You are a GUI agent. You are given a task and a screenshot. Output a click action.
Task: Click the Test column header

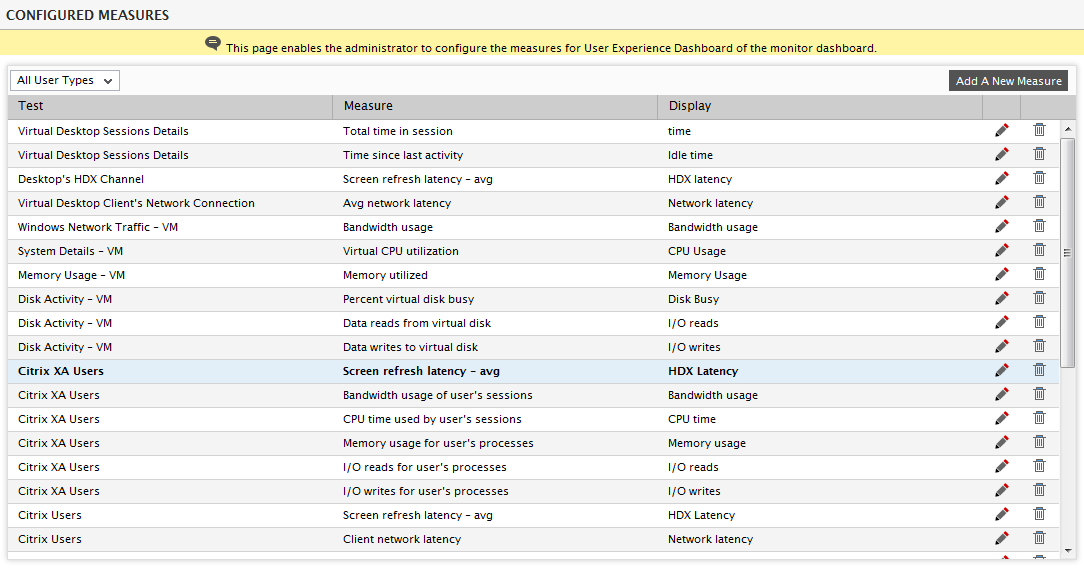tap(170, 106)
